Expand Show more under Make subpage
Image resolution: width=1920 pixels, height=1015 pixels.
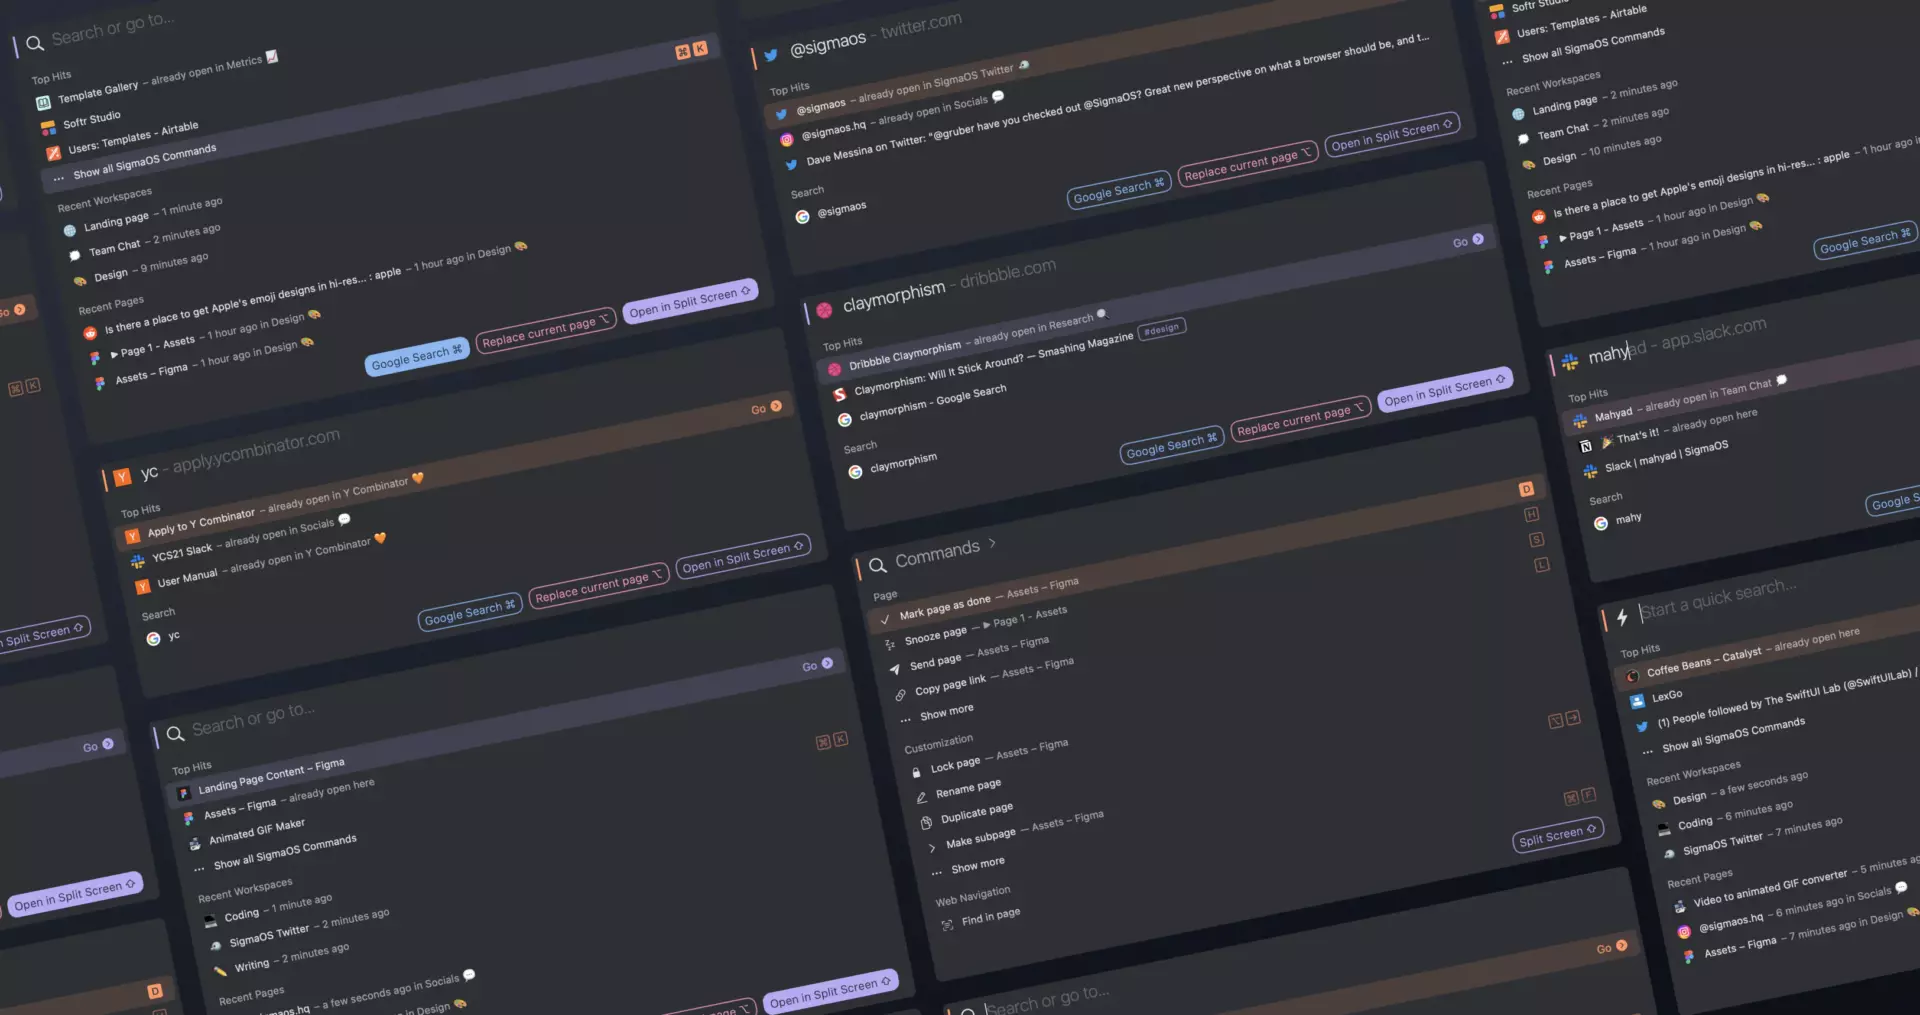coord(977,865)
